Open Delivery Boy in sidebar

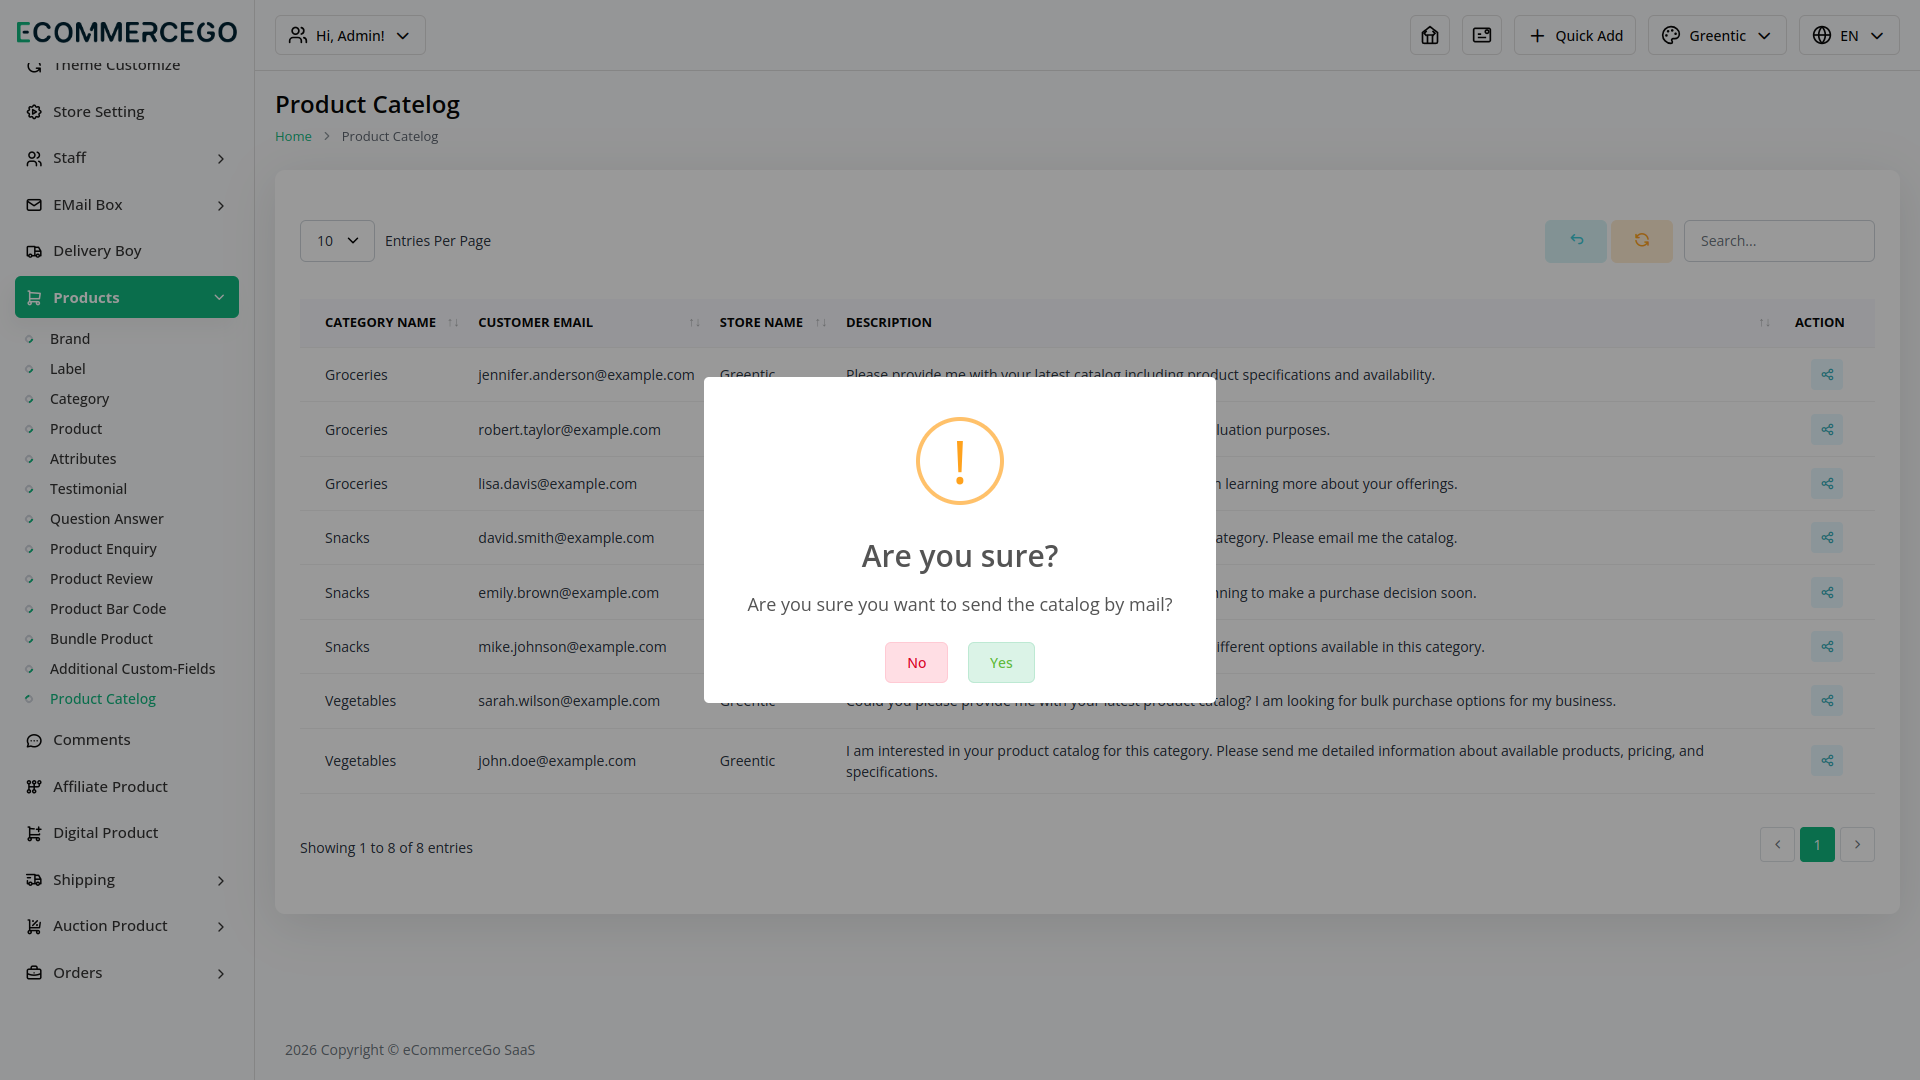pyautogui.click(x=127, y=251)
